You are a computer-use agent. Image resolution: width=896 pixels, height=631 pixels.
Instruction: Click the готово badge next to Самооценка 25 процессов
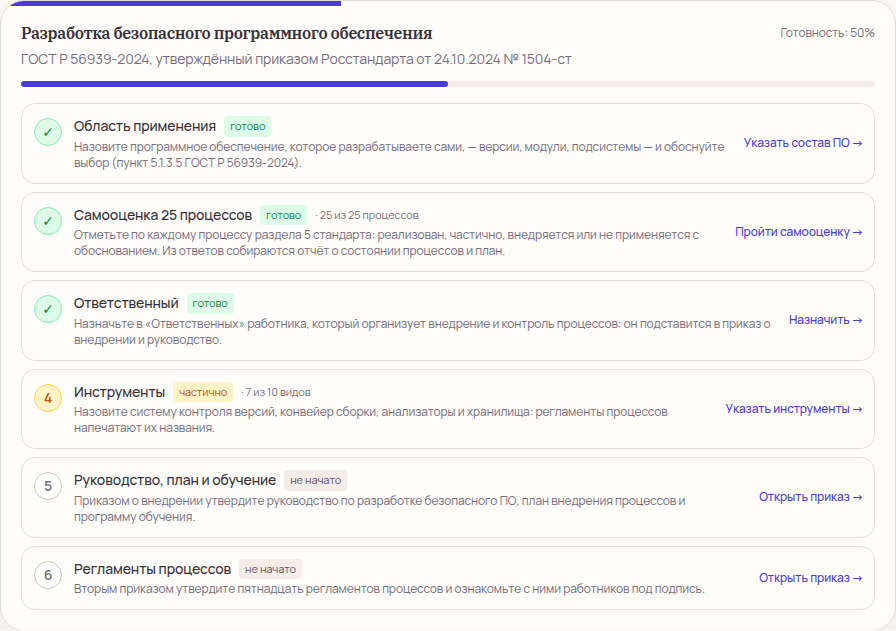pyautogui.click(x=283, y=215)
